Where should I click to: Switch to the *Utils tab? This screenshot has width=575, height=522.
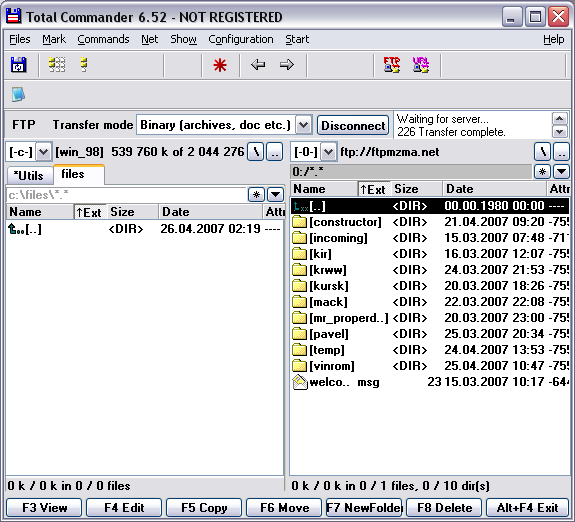pyautogui.click(x=29, y=175)
